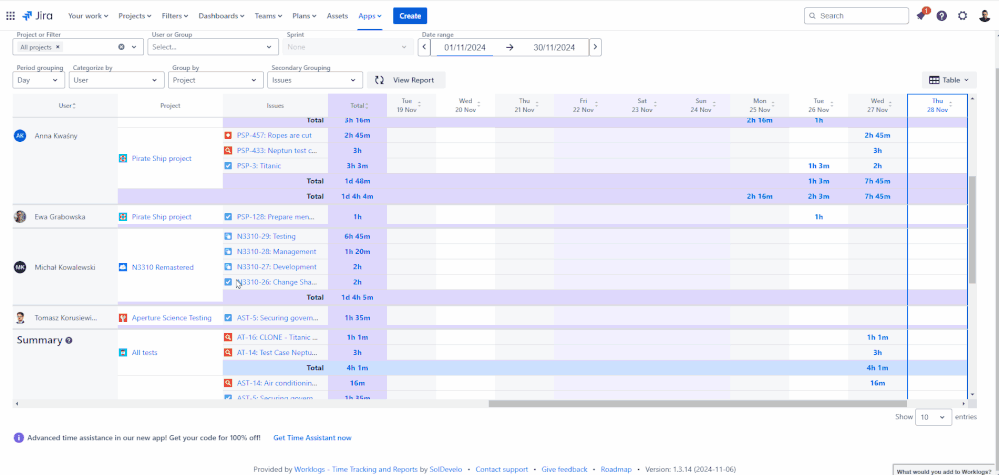Open the Get Time Assistant now link

tap(312, 438)
